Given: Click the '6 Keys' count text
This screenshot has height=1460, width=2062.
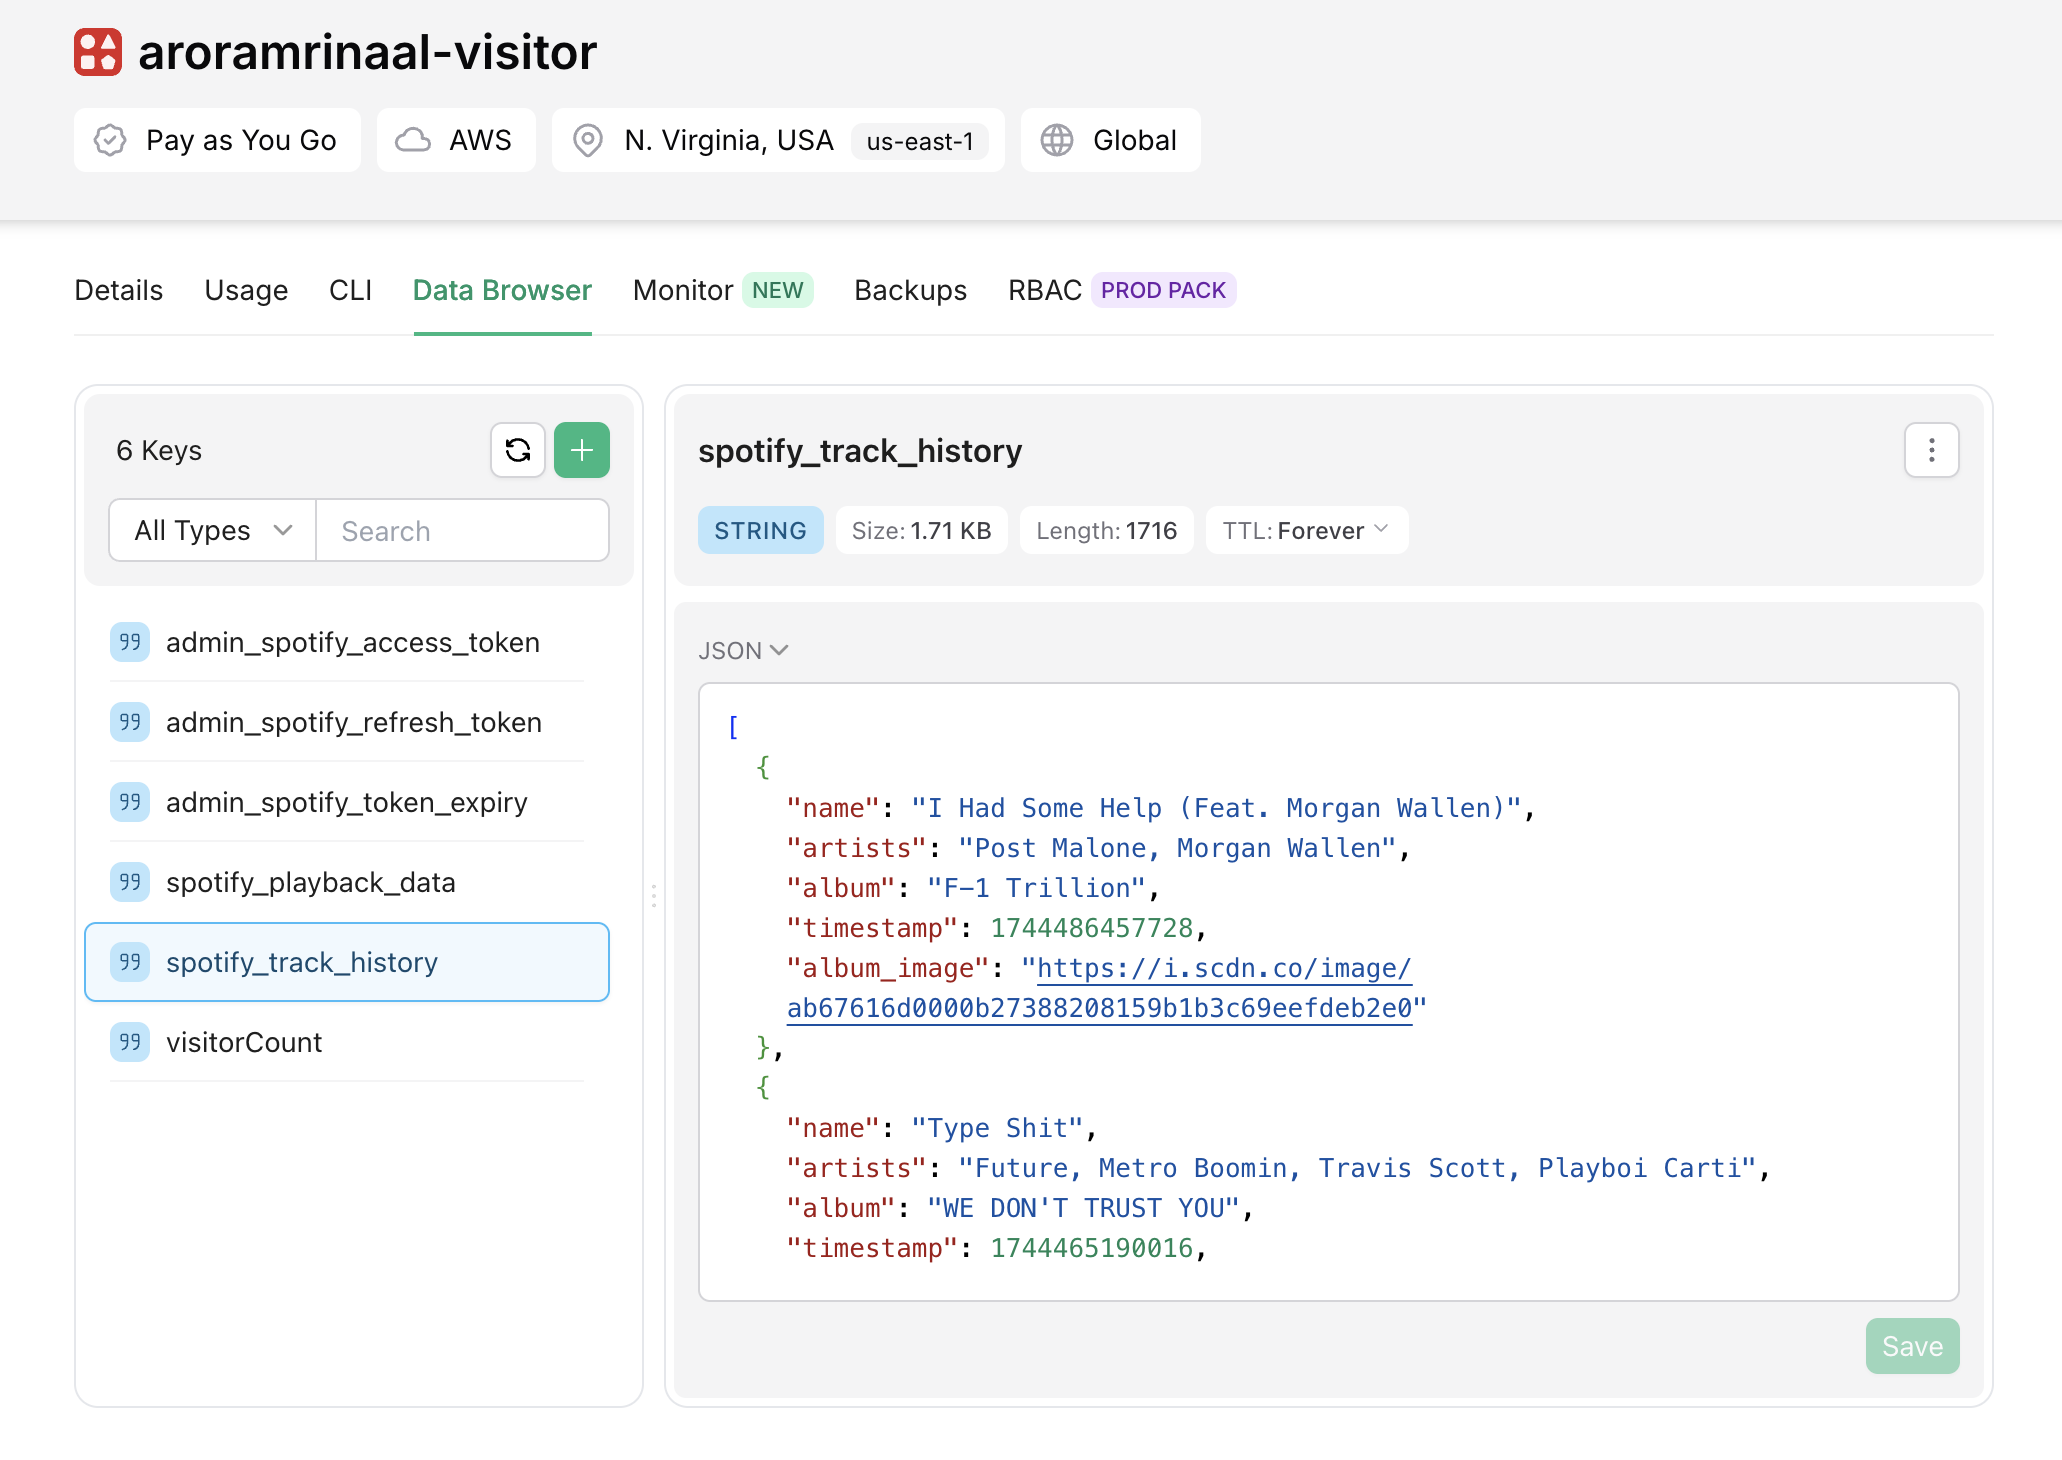Looking at the screenshot, I should point(159,450).
